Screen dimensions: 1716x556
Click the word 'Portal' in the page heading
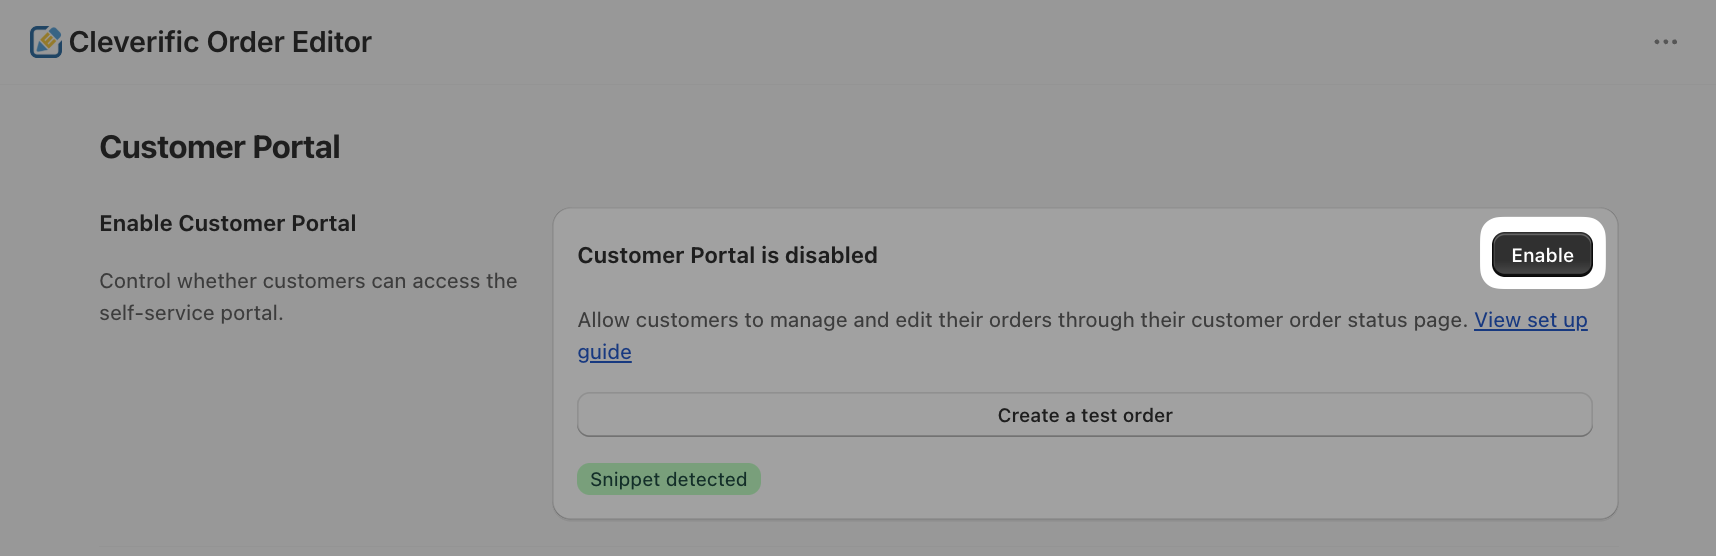pyautogui.click(x=296, y=147)
